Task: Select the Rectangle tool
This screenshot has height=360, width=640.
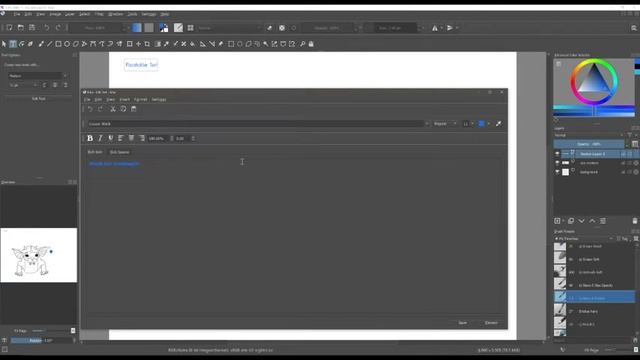Action: [x=58, y=44]
